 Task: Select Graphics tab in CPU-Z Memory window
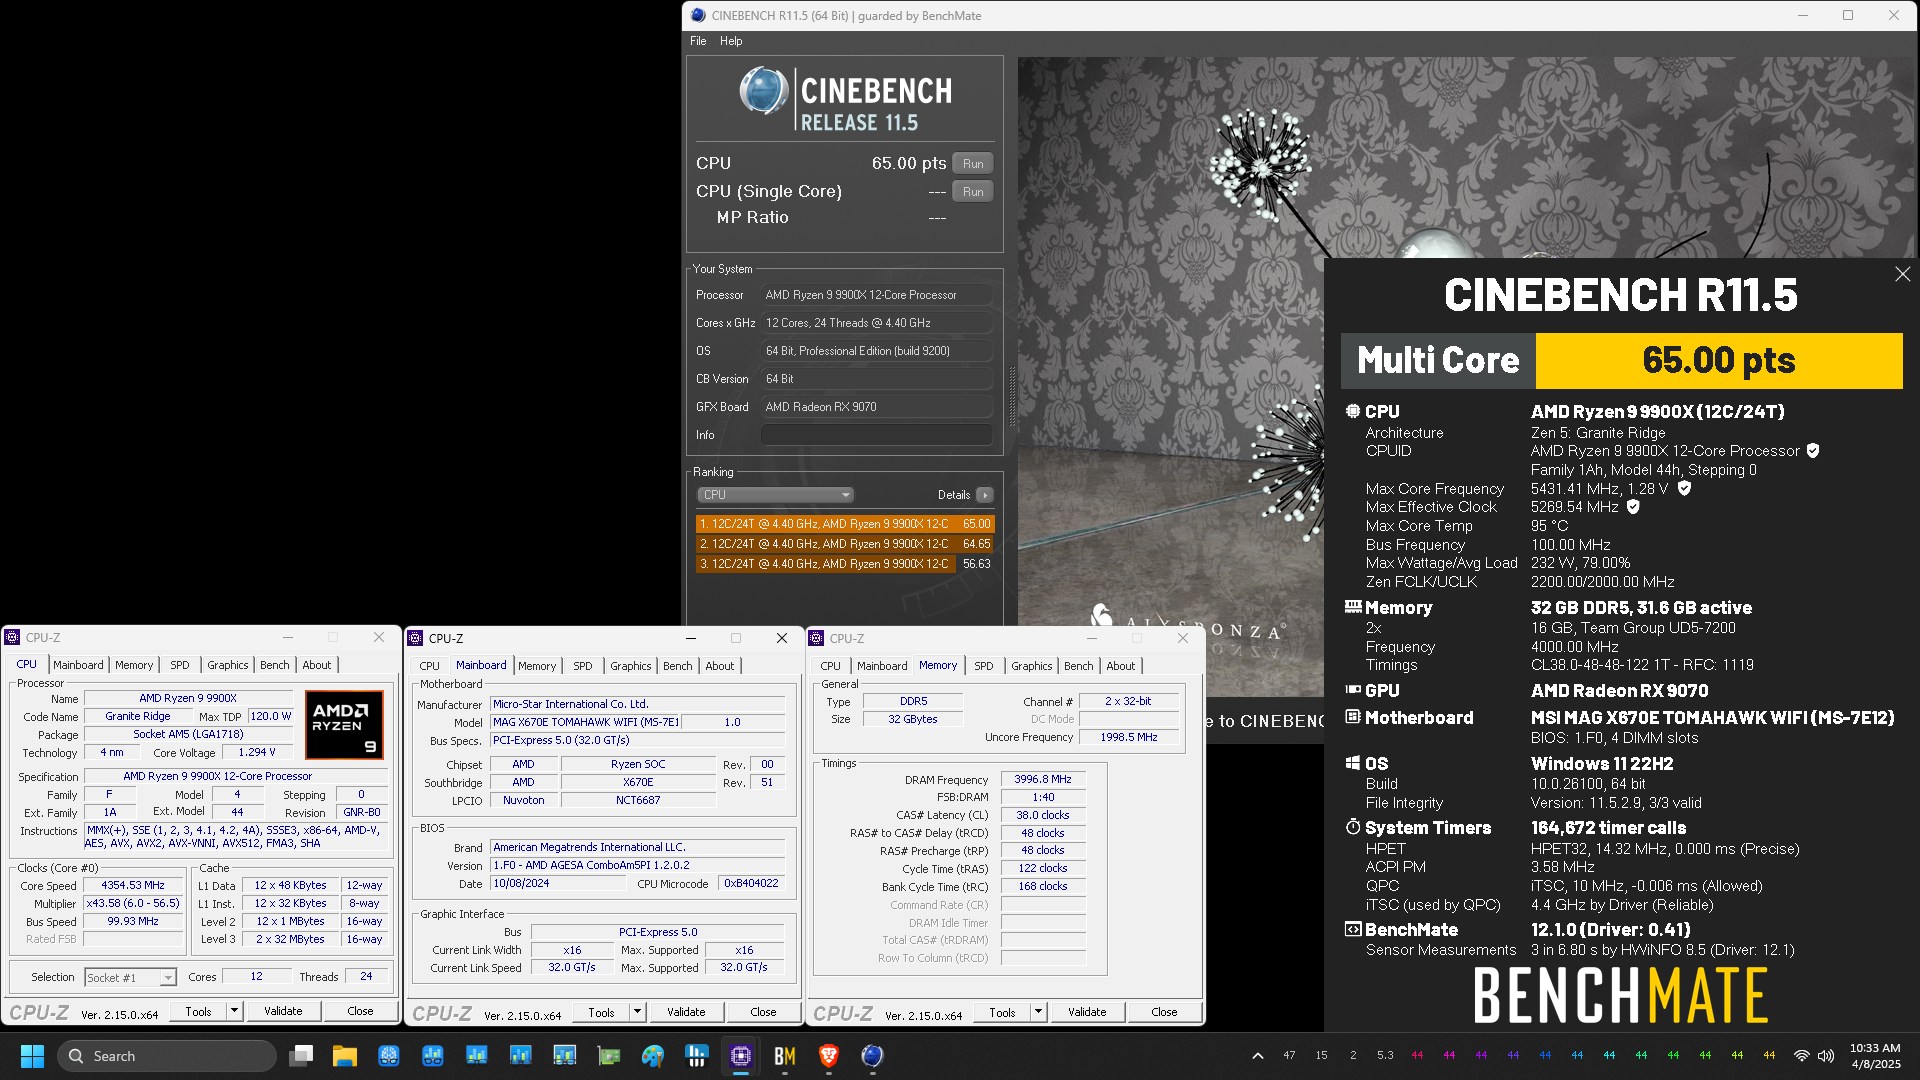coord(1031,666)
